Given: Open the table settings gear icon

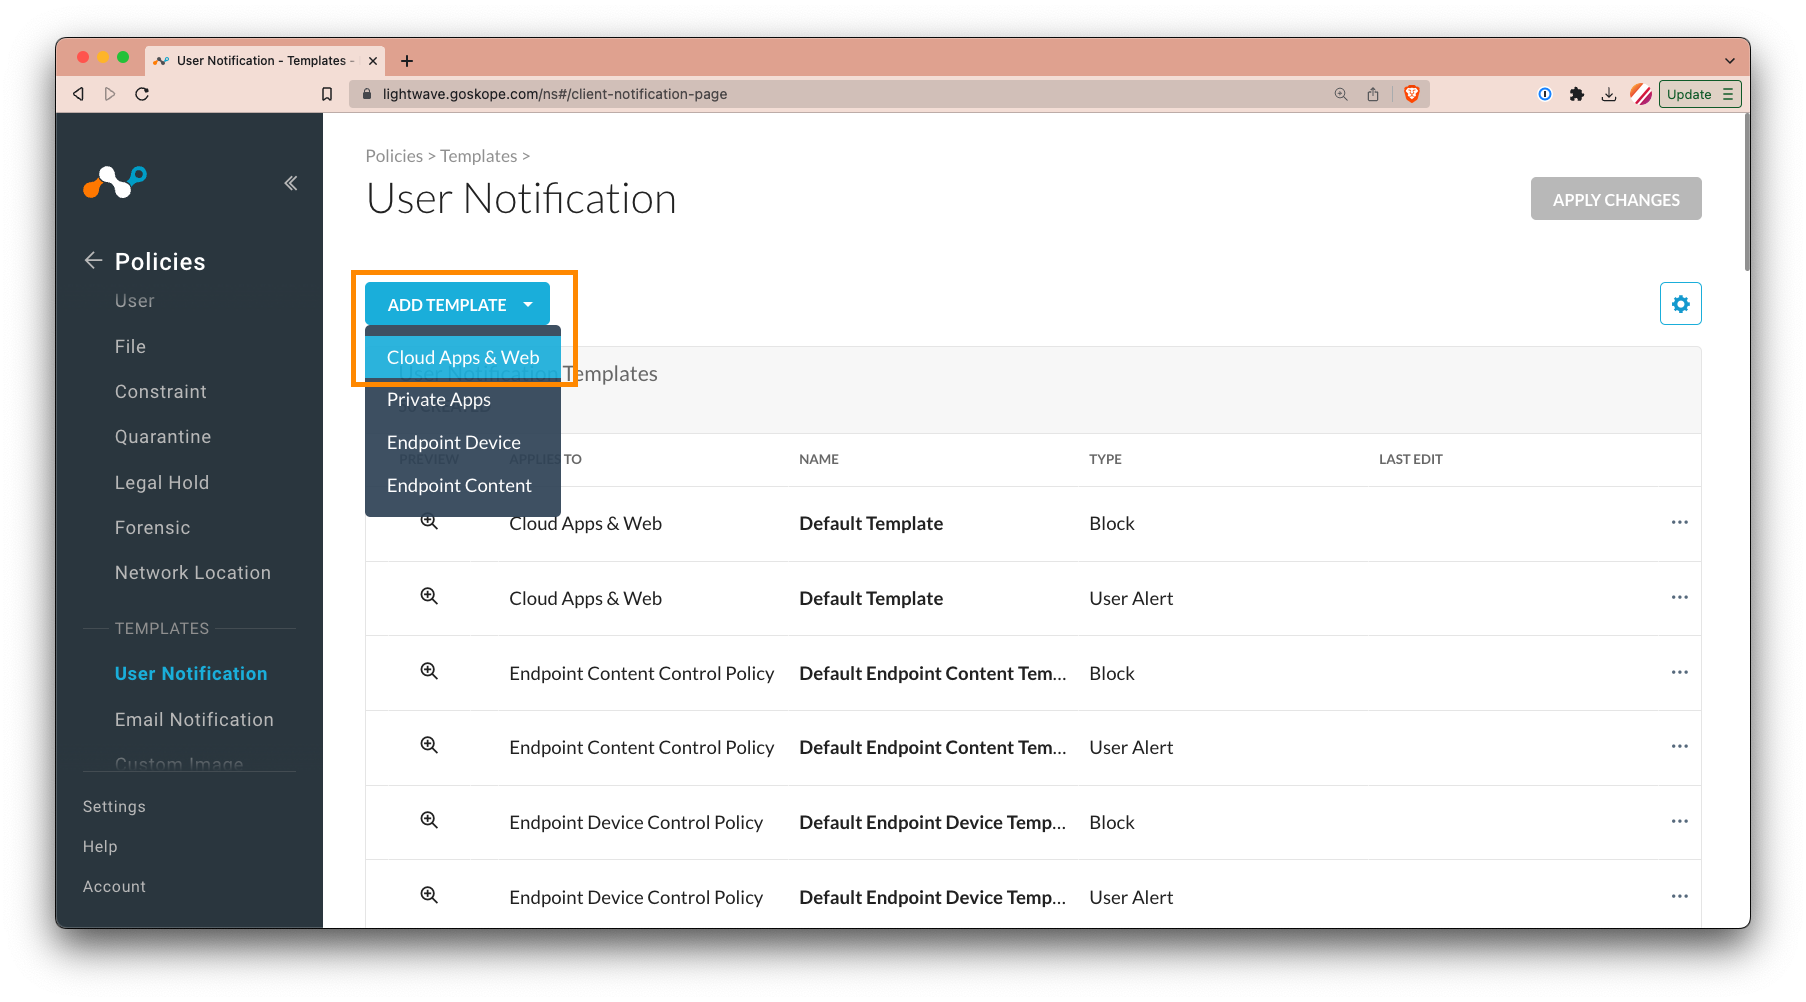Looking at the screenshot, I should [1680, 303].
